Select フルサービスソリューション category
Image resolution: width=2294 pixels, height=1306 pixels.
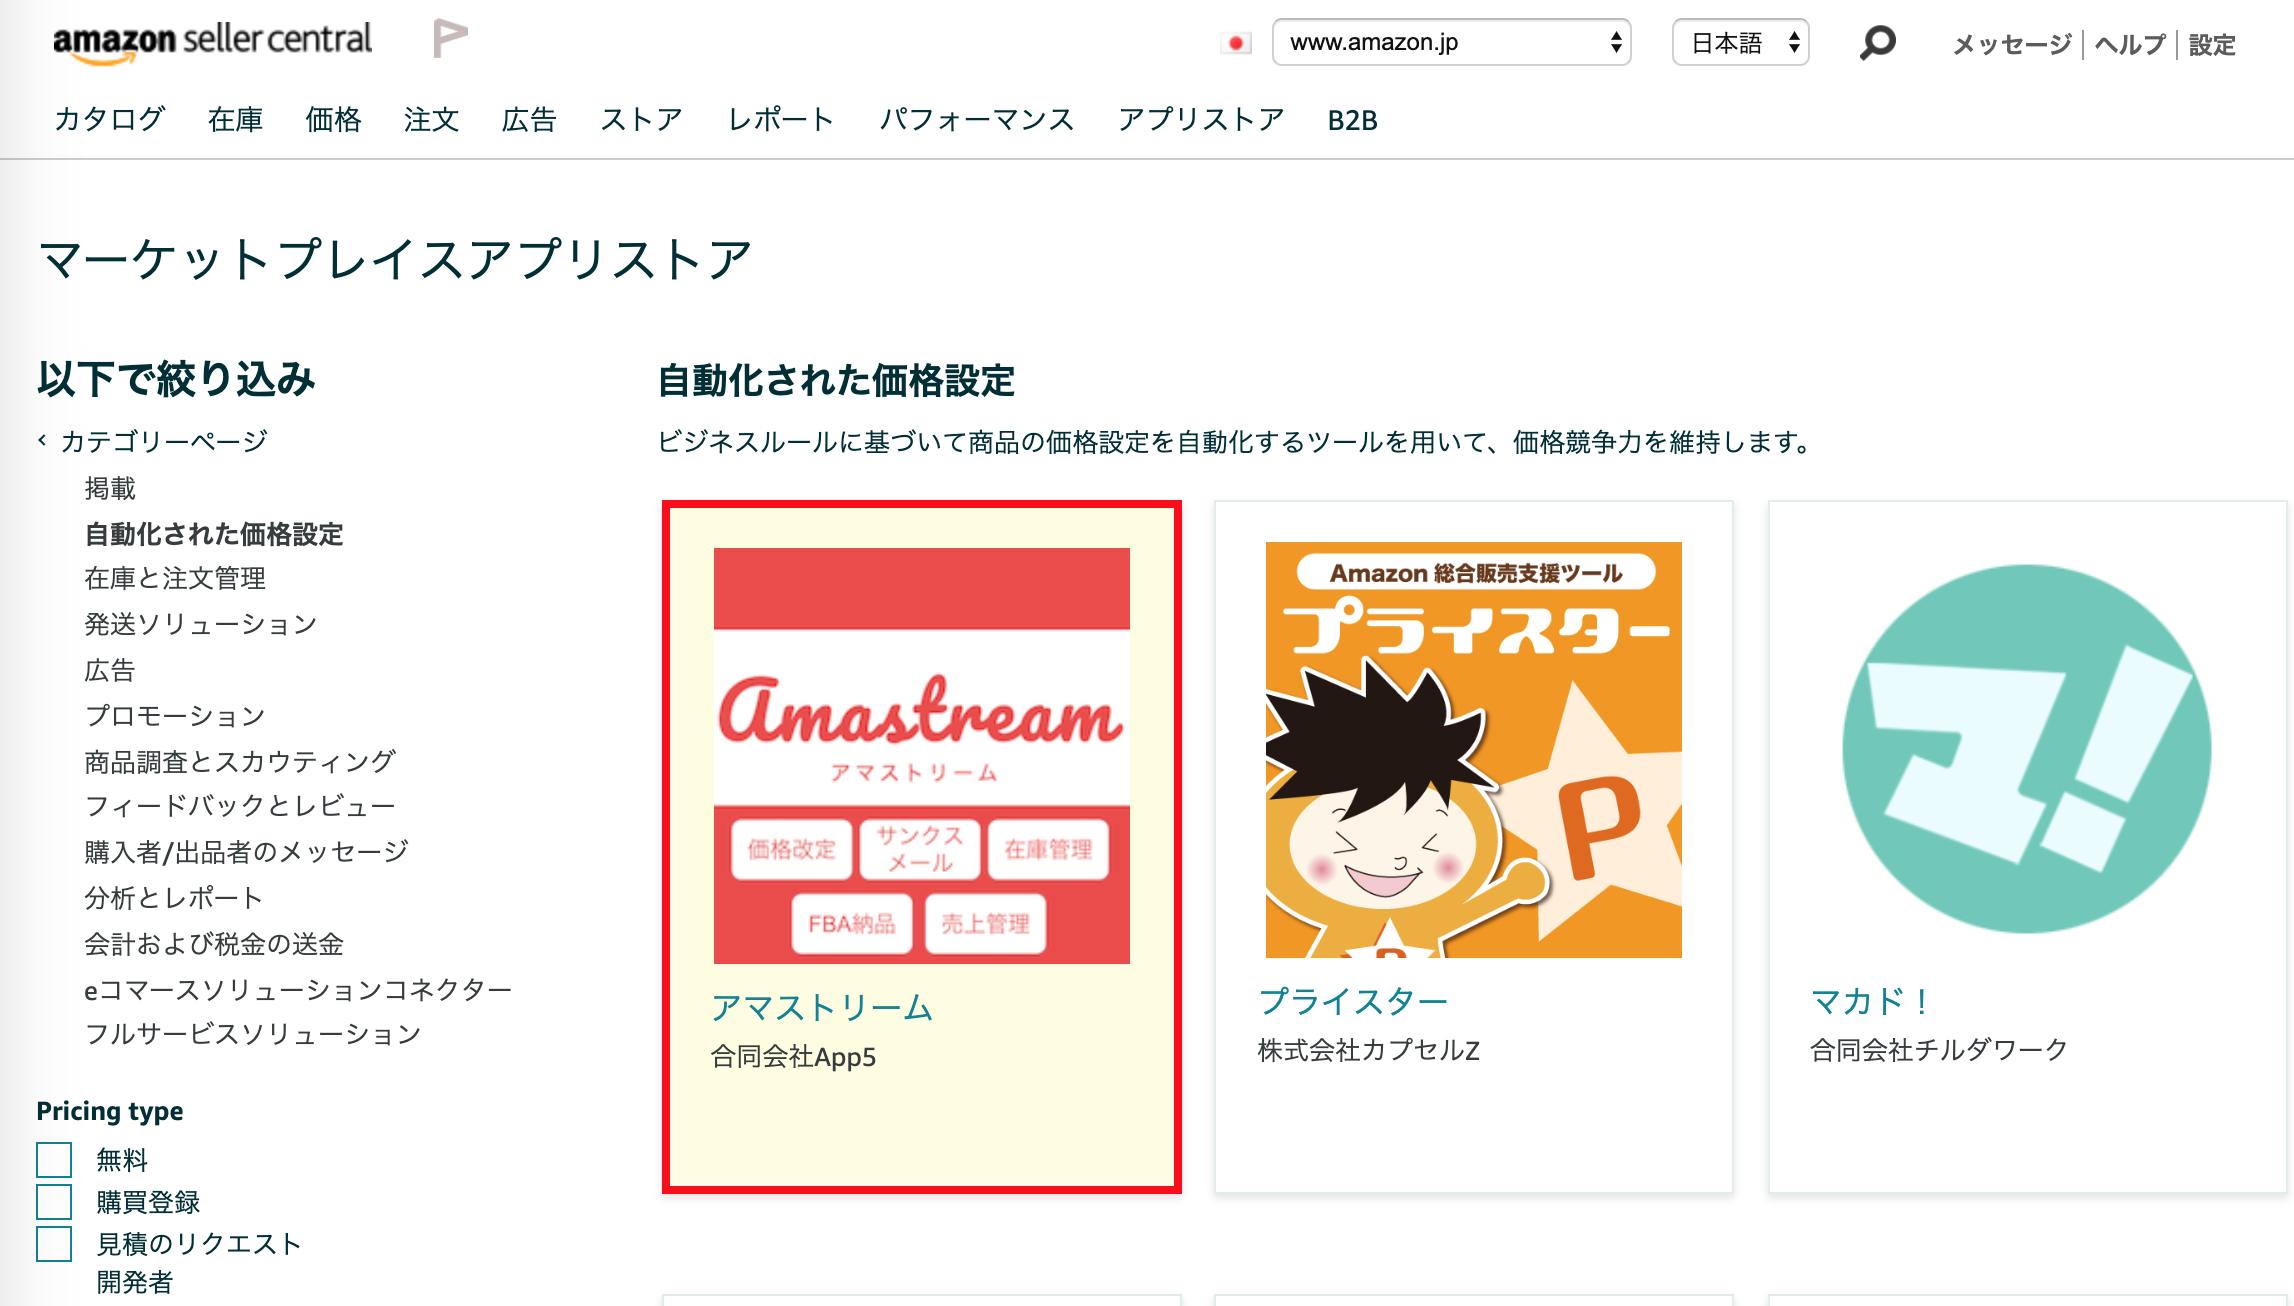253,1034
